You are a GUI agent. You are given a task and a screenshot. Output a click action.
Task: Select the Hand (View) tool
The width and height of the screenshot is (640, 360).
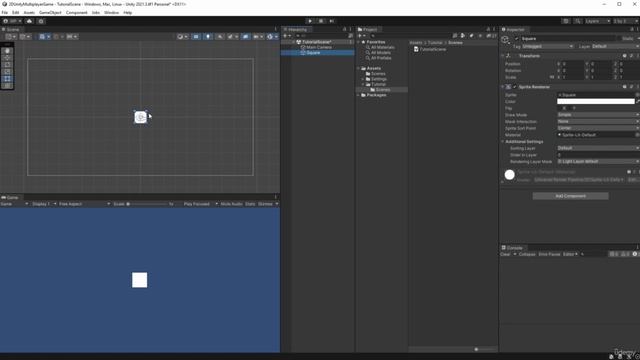pos(7,51)
